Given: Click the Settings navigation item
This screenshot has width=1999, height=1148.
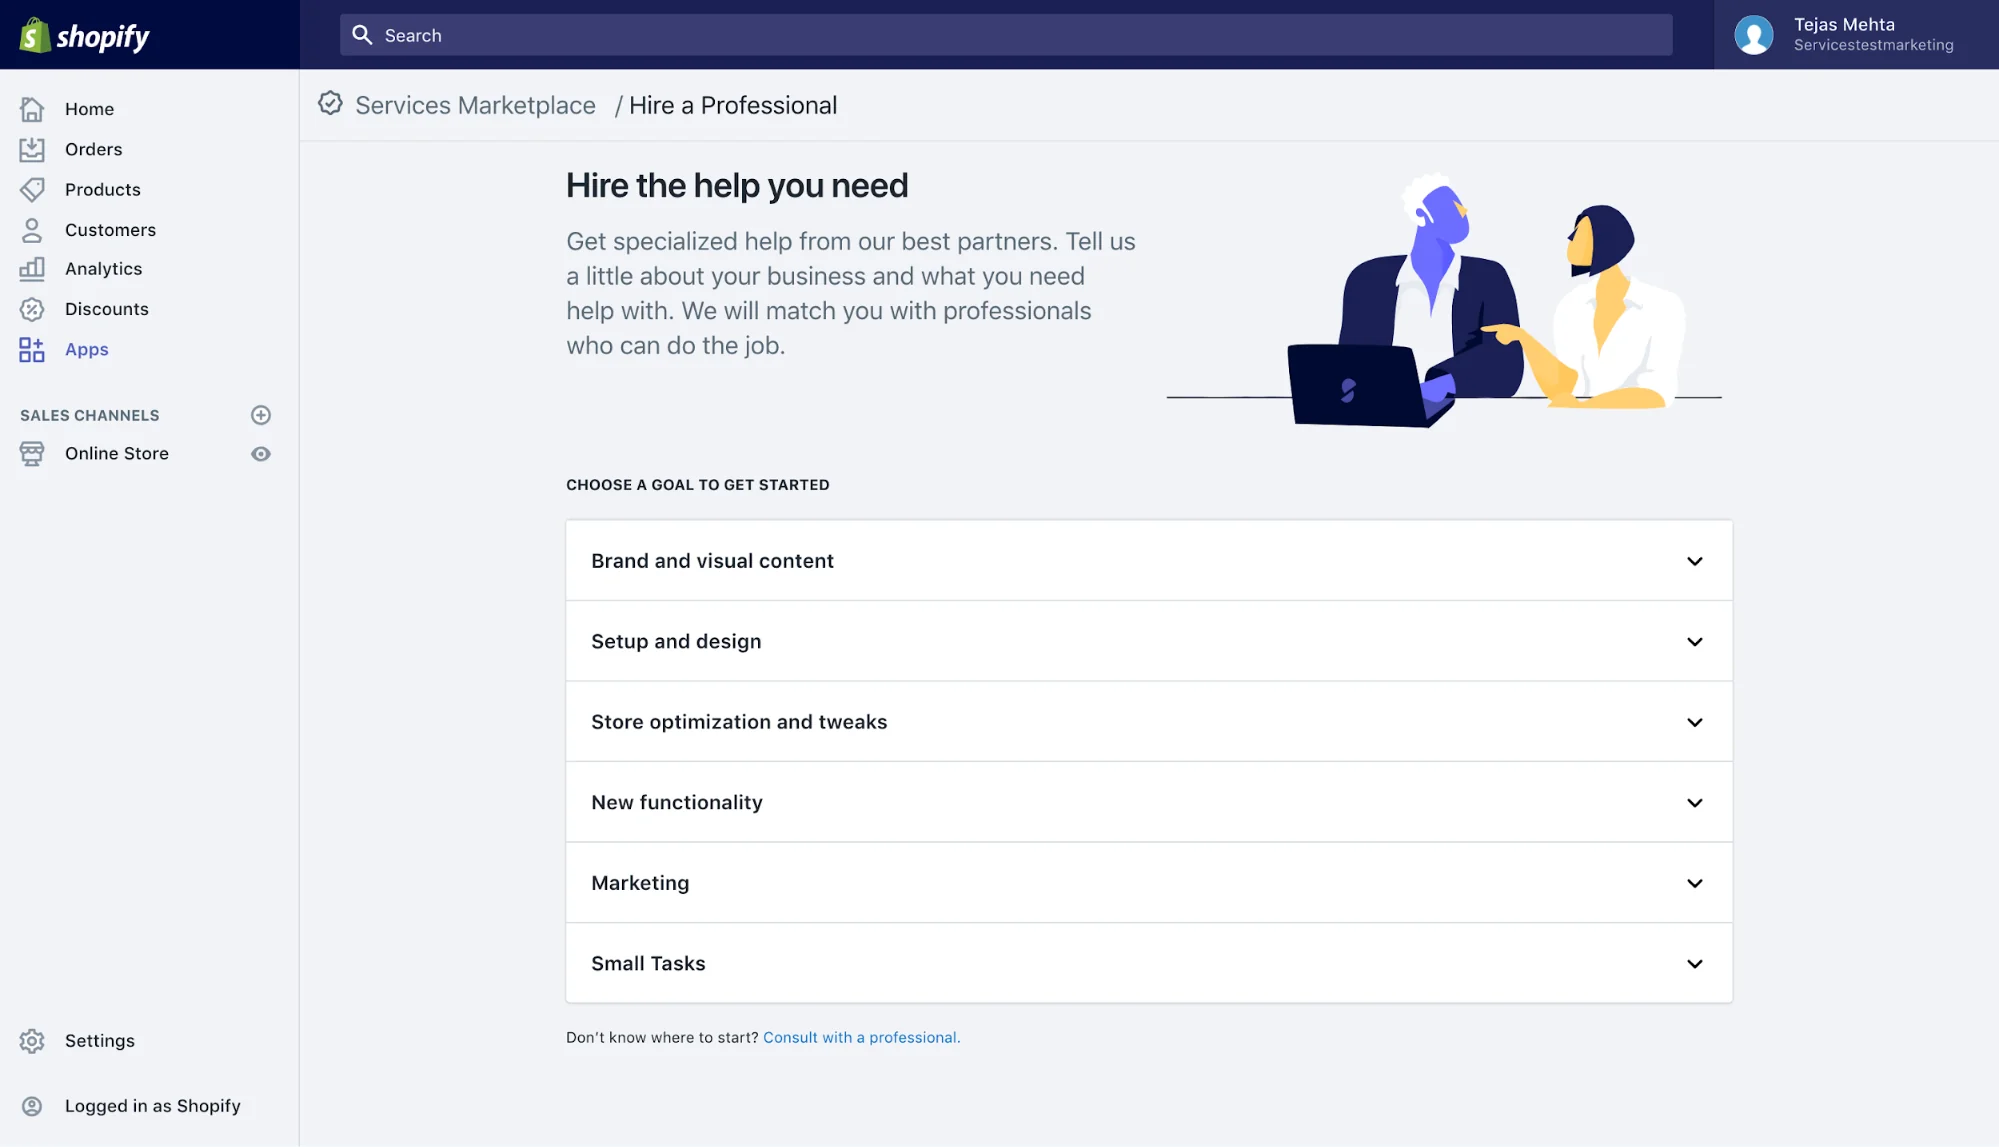Looking at the screenshot, I should 99,1040.
